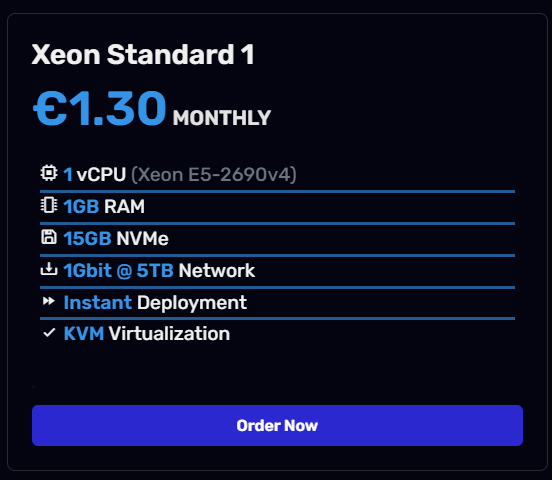Screen dimensions: 552x480
Task: Click the CPU chip icon
Action: tap(49, 173)
